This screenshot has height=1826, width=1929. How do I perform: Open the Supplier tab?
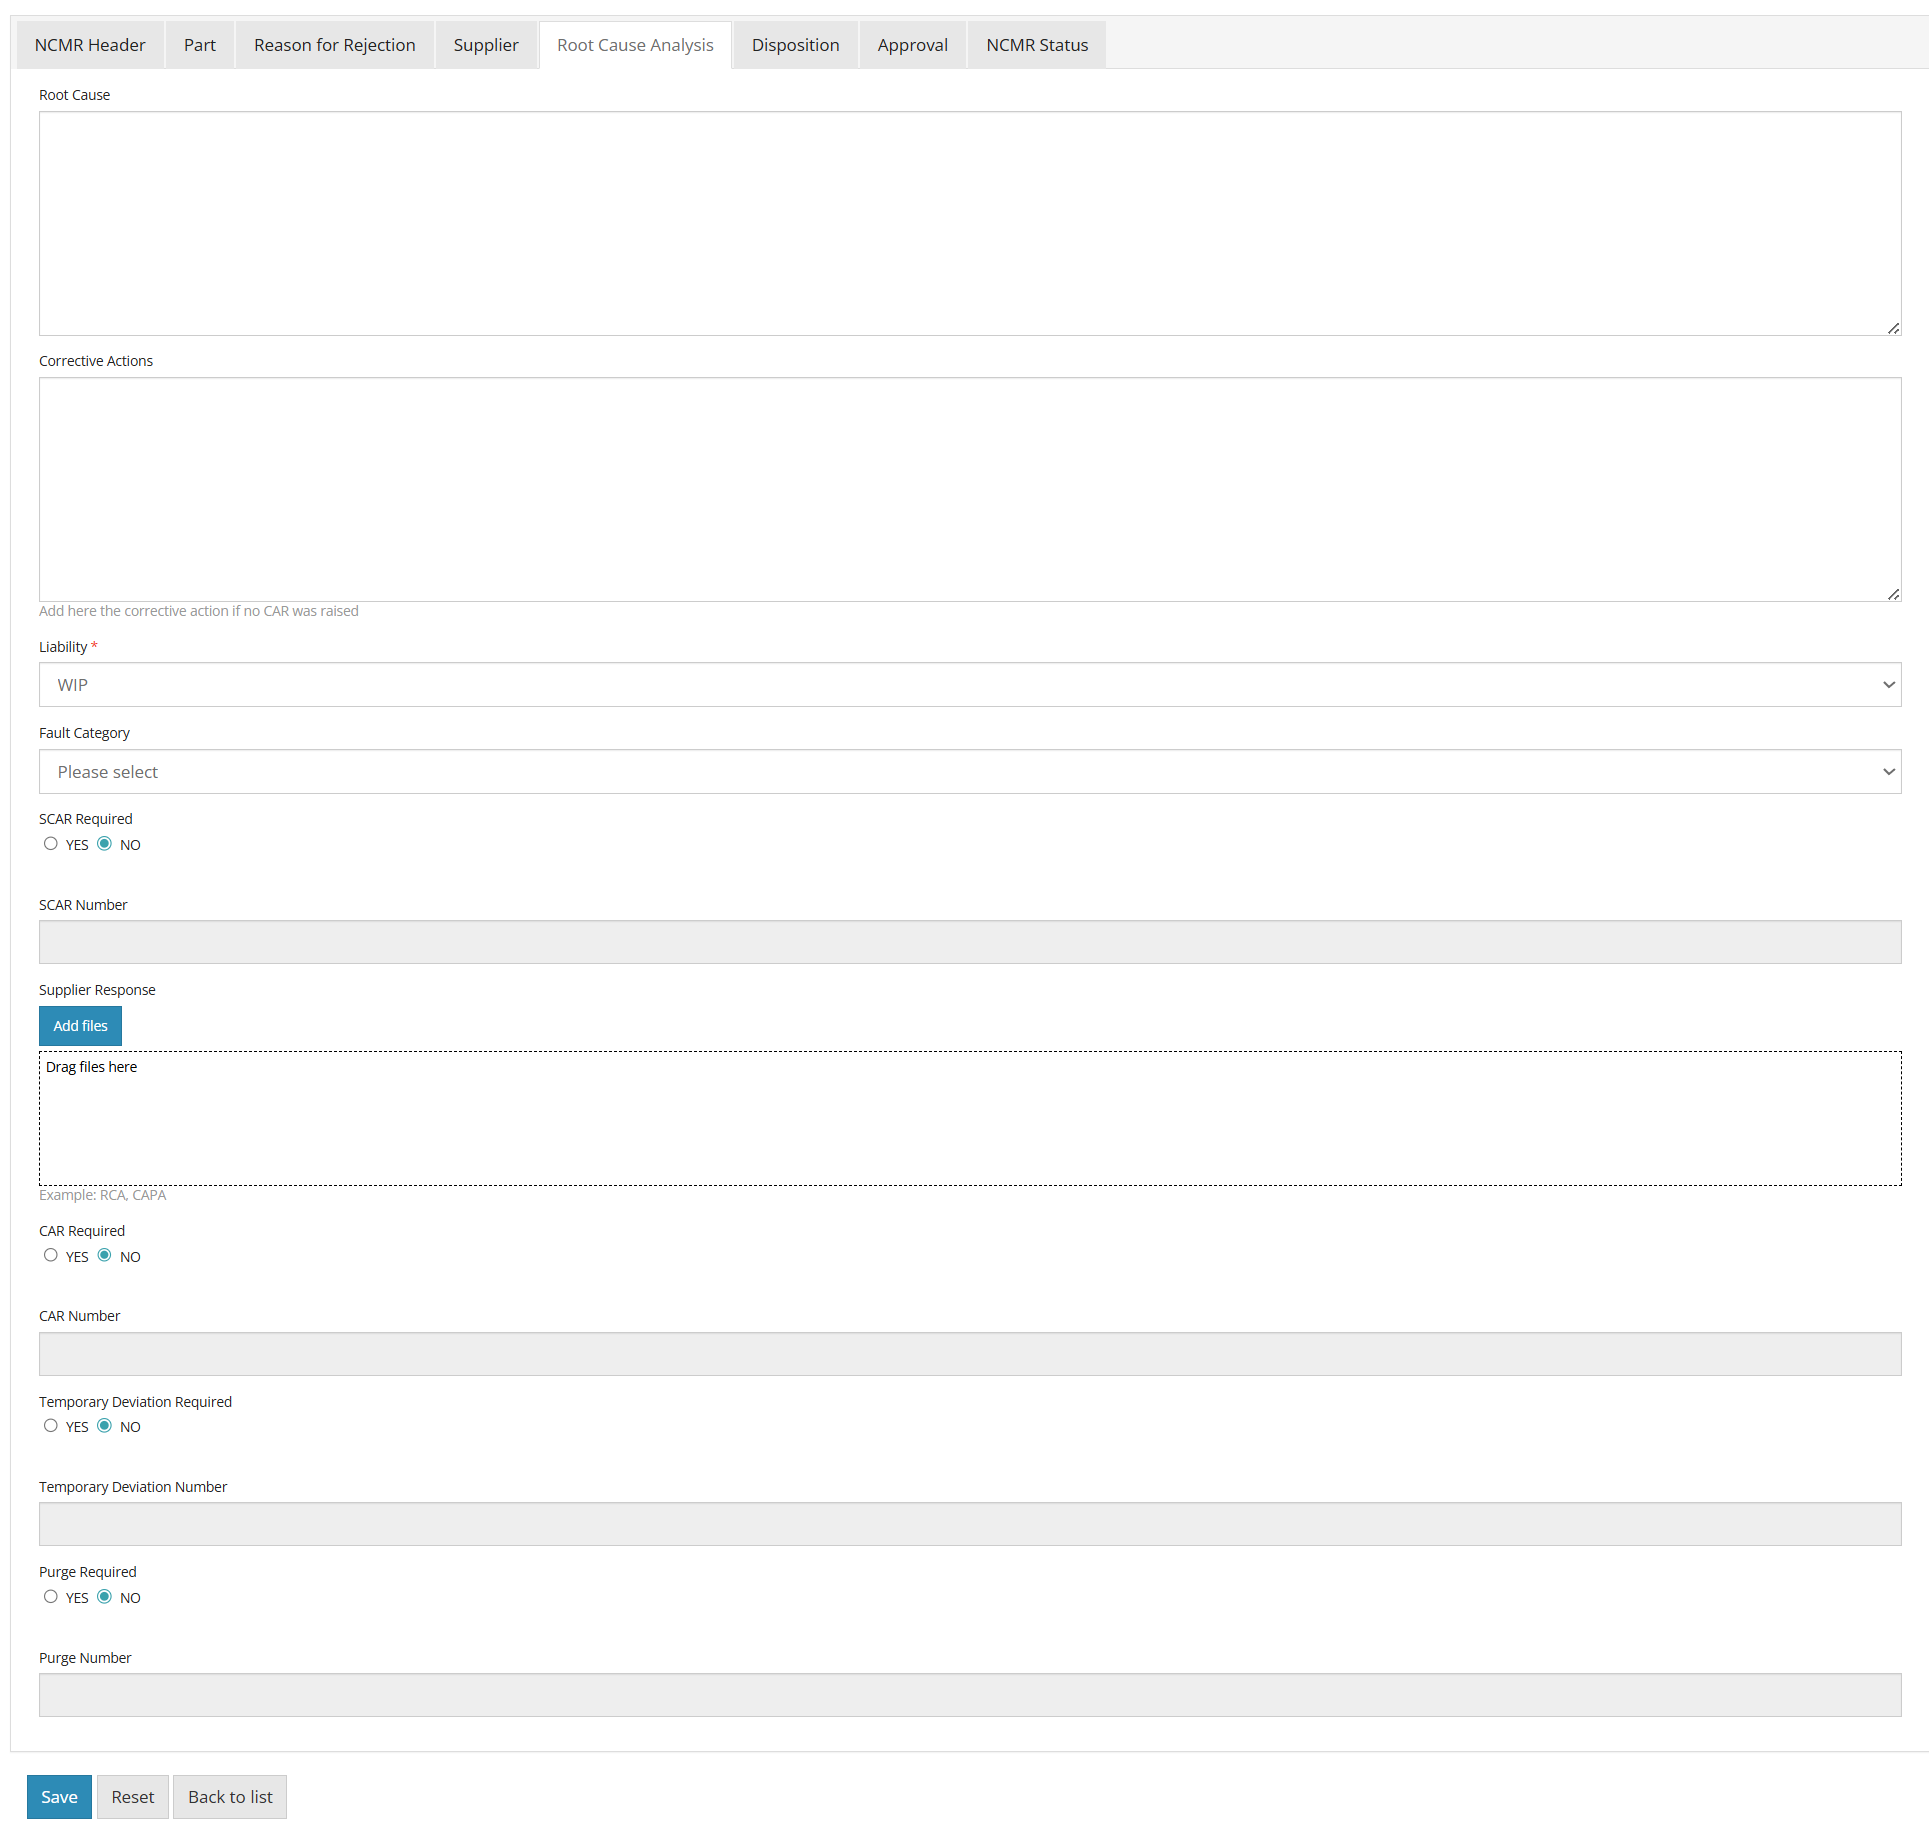pyautogui.click(x=486, y=44)
